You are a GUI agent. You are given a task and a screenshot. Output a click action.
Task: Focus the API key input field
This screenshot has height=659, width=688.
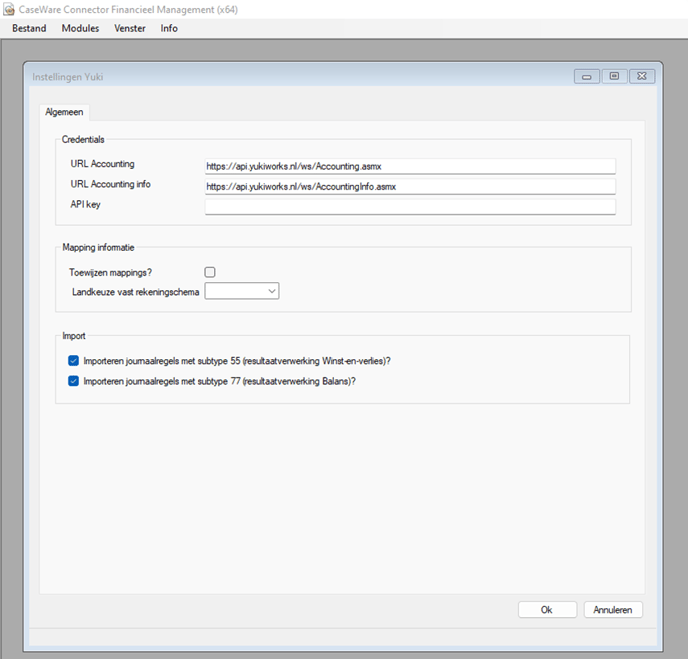410,207
